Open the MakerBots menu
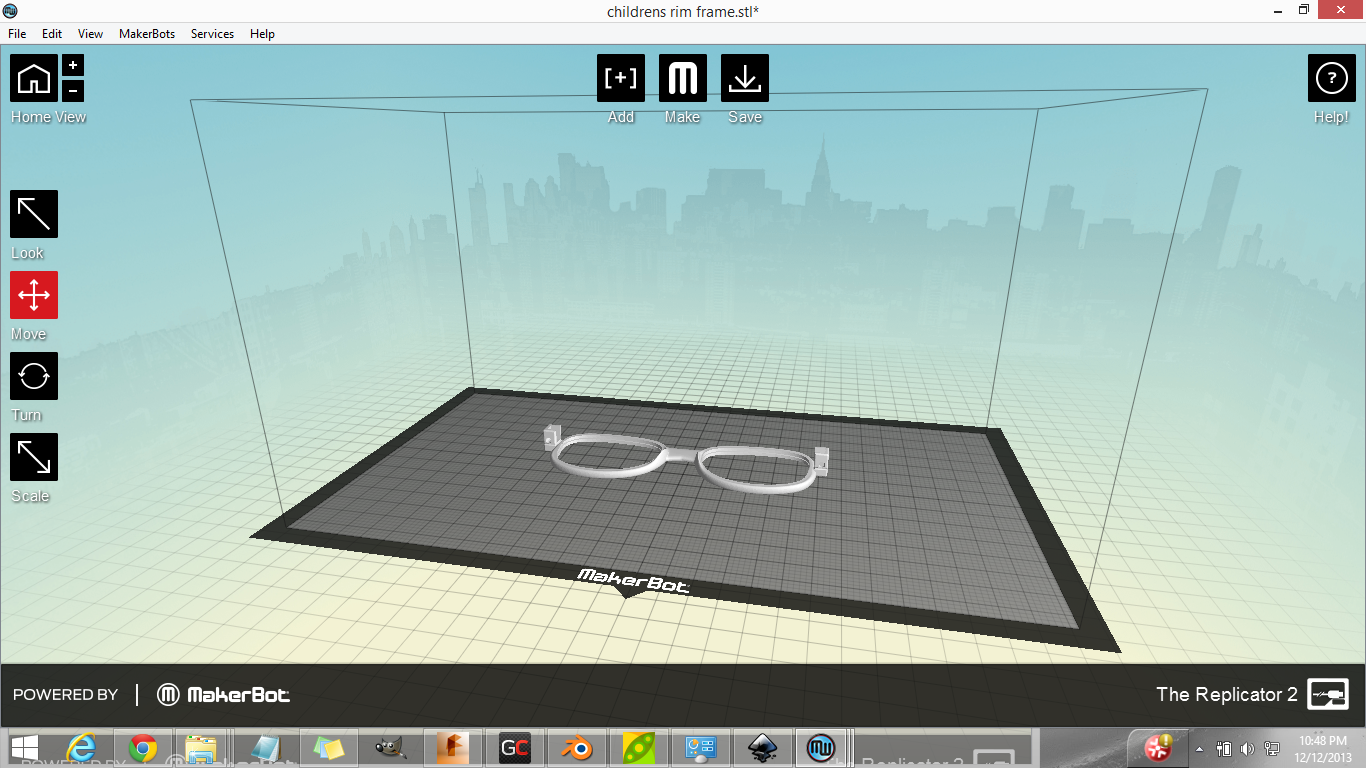This screenshot has width=1366, height=768. click(147, 33)
